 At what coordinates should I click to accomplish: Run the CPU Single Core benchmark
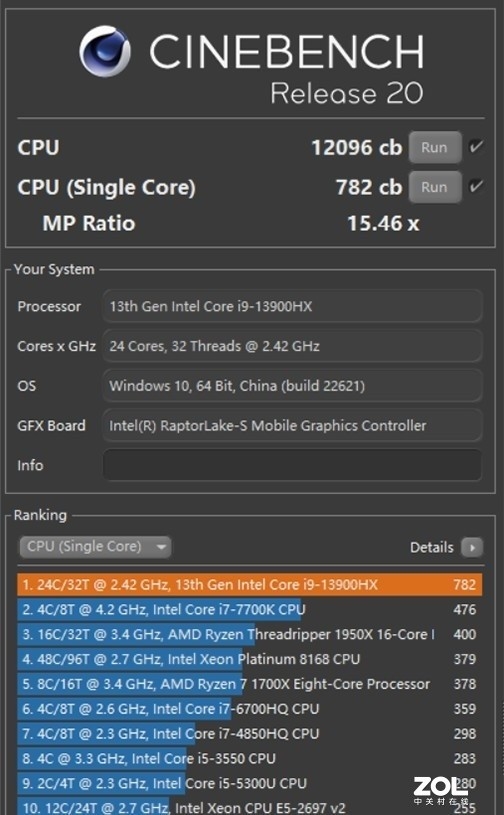[x=435, y=187]
